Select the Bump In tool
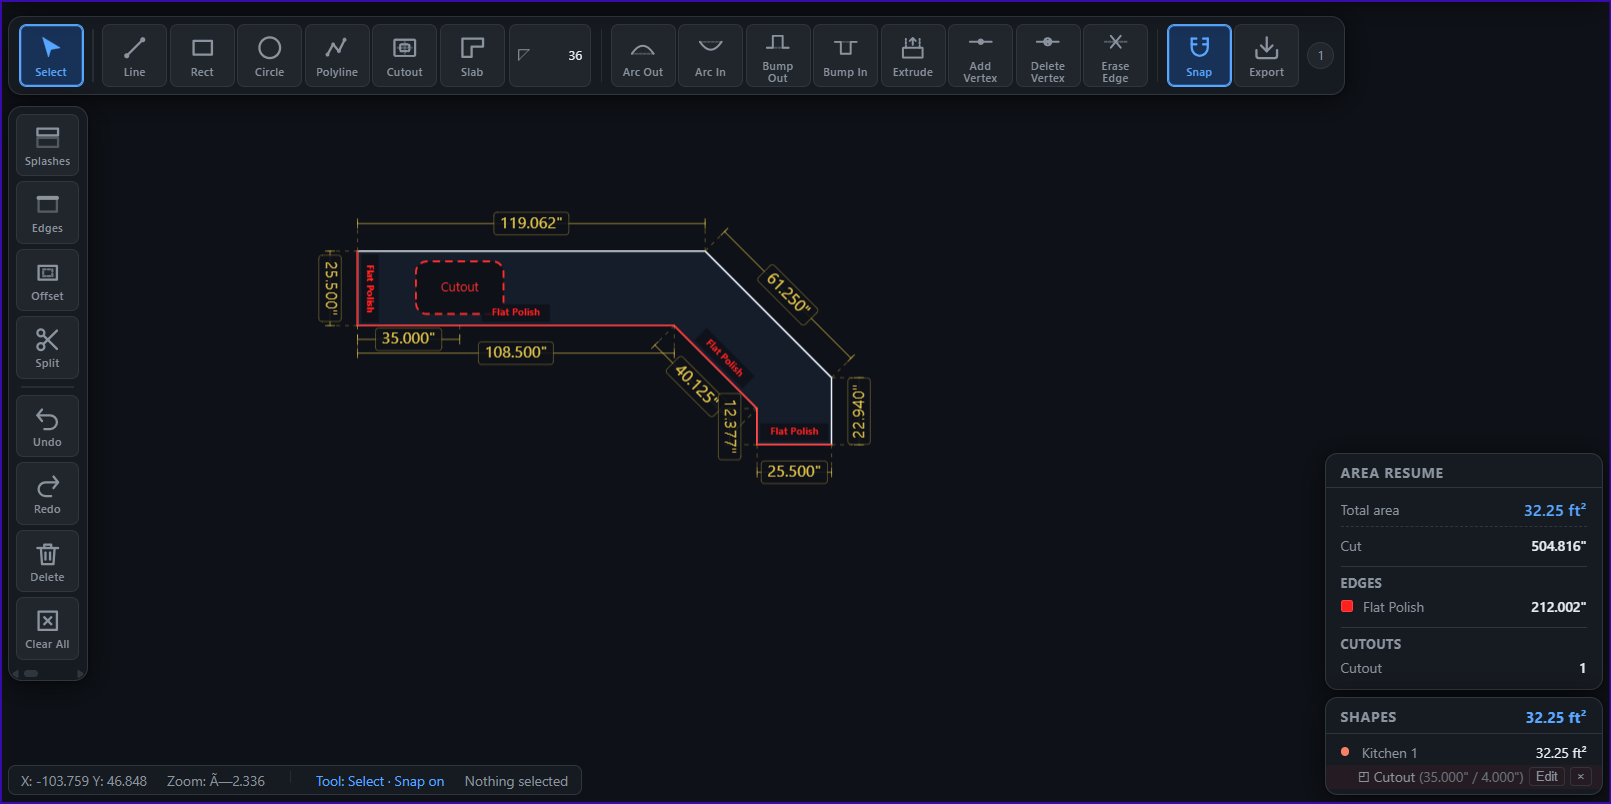Viewport: 1611px width, 804px height. click(845, 56)
